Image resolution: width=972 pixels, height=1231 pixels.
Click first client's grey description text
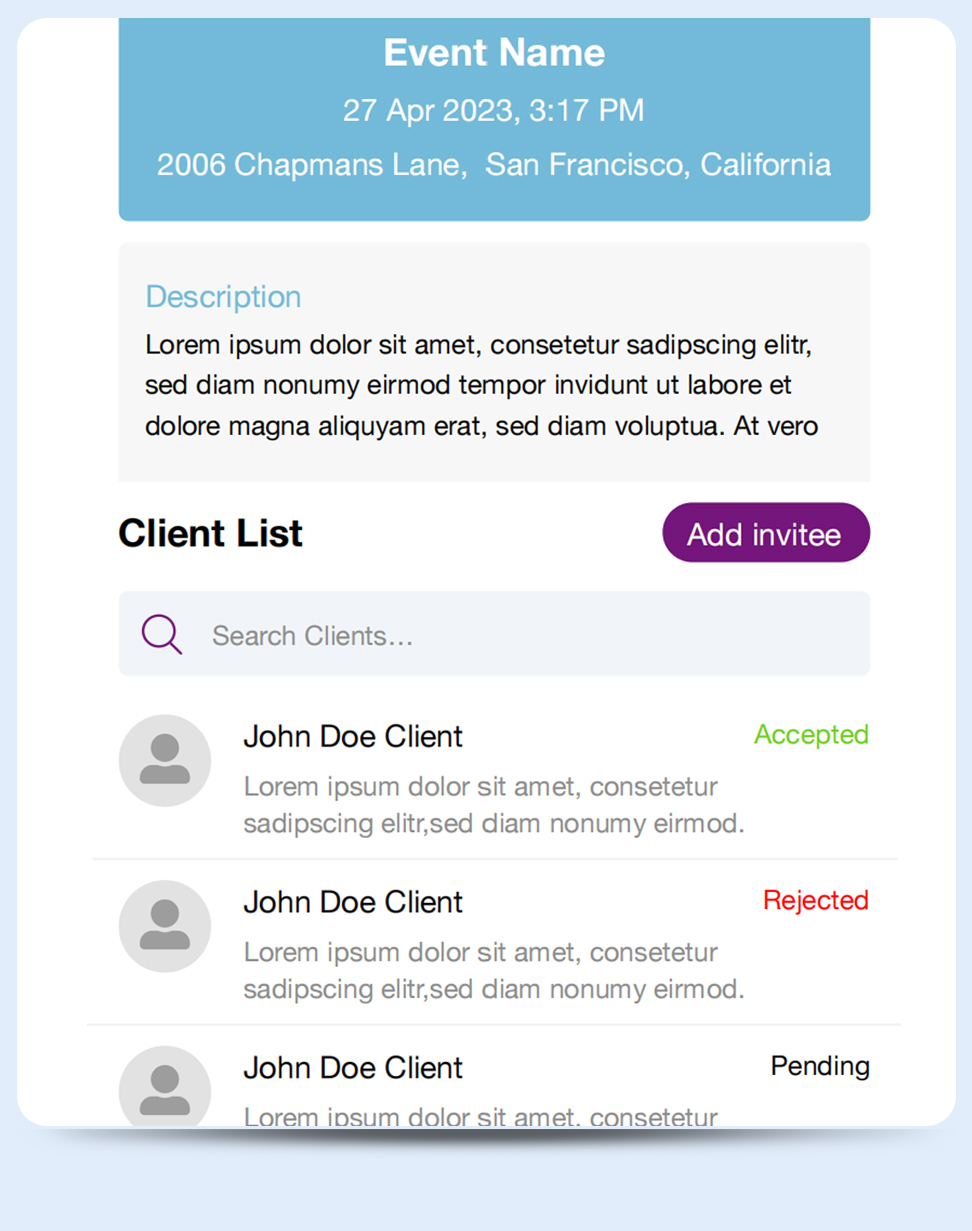click(494, 806)
